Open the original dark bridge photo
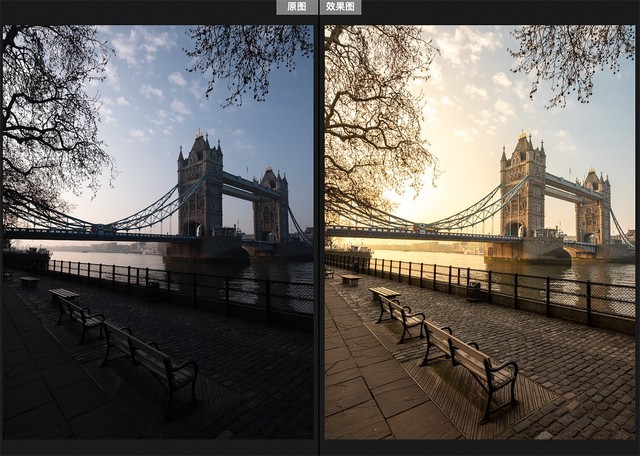This screenshot has width=640, height=456. coord(158,232)
